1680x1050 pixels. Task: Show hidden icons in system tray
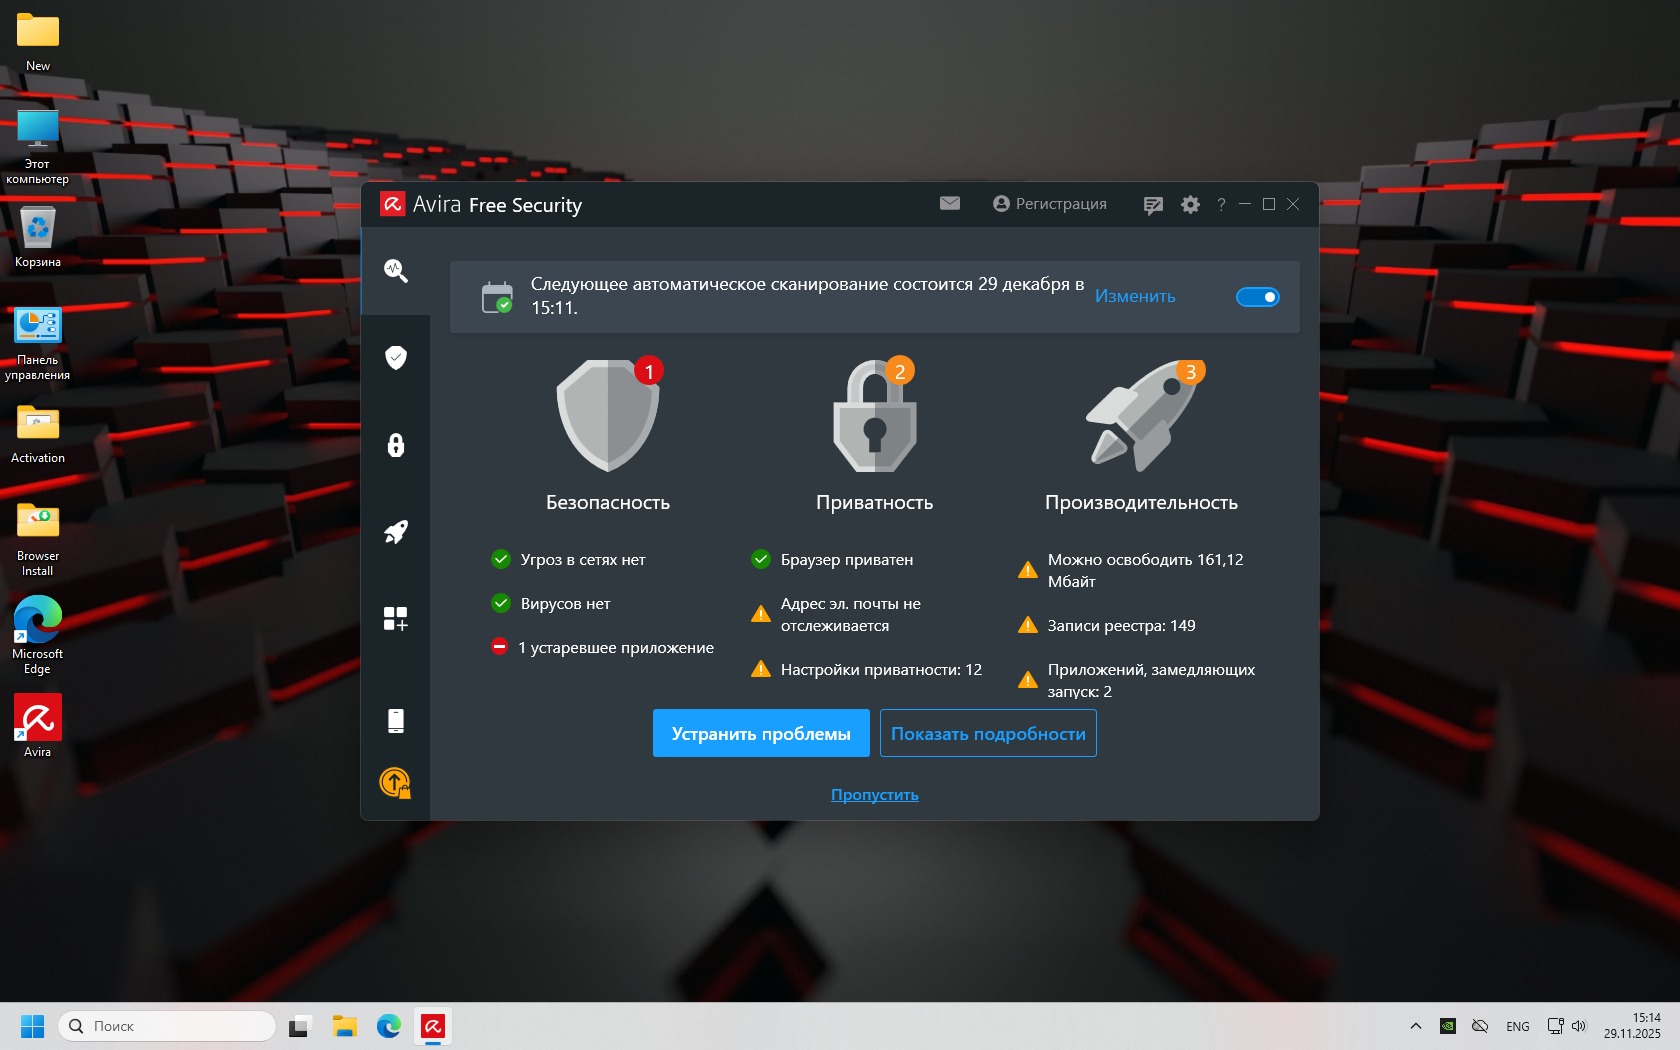click(1415, 1026)
